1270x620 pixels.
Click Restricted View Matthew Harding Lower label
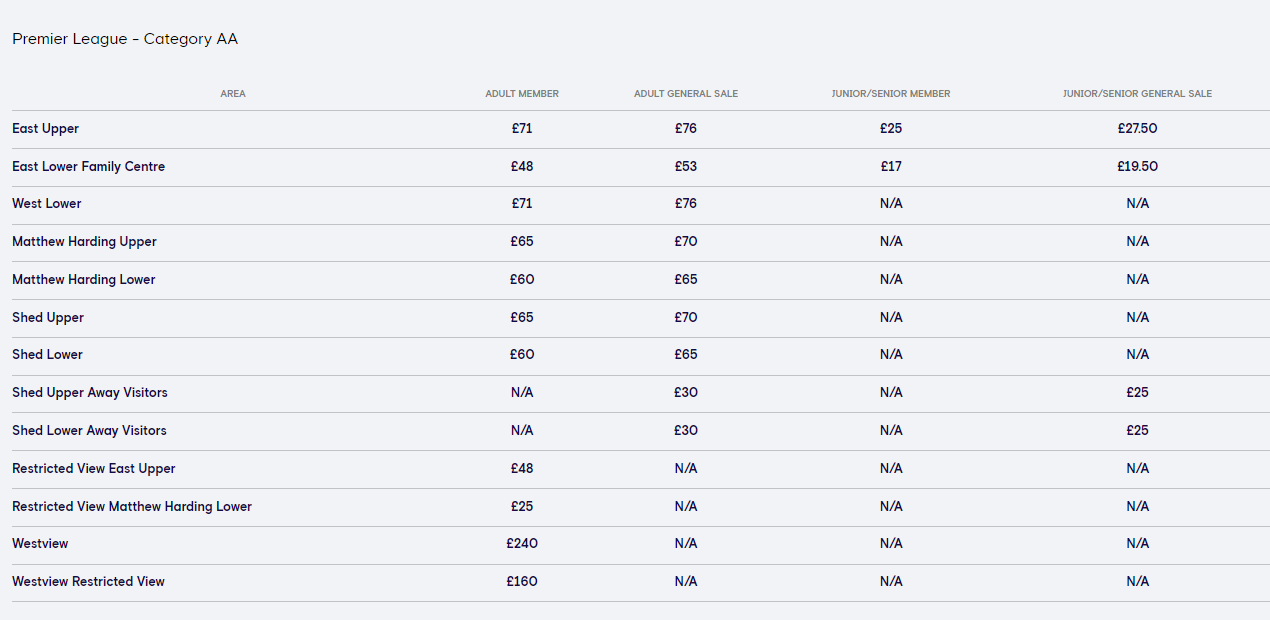132,507
